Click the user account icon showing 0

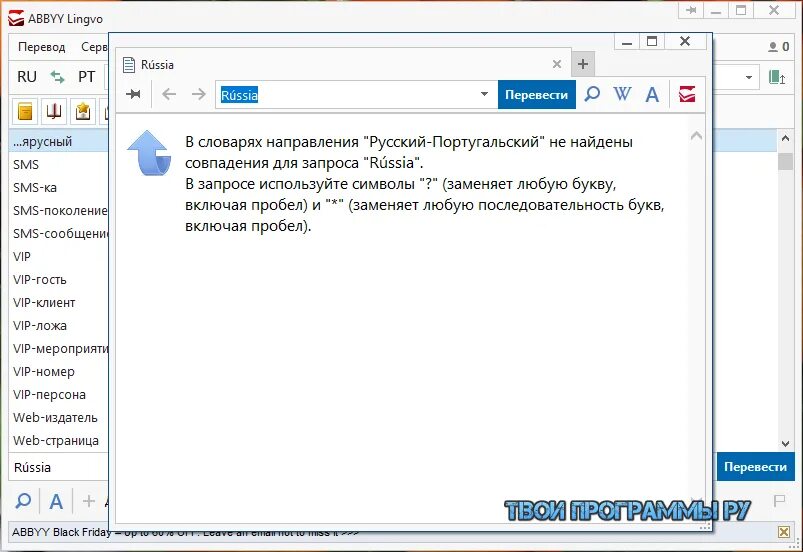(x=778, y=47)
